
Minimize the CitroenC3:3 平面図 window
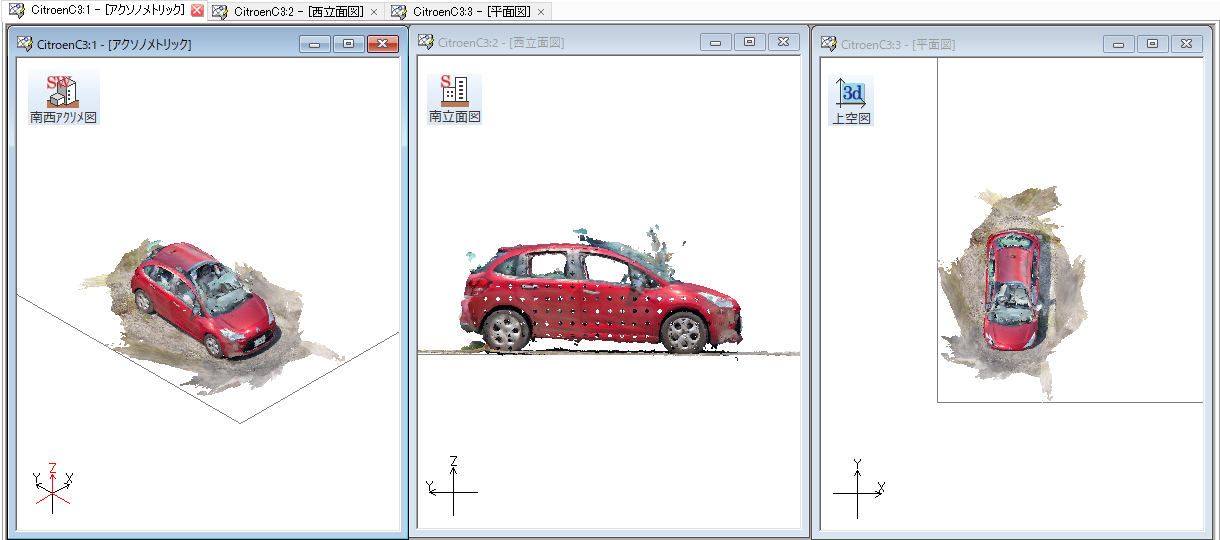coord(1119,44)
